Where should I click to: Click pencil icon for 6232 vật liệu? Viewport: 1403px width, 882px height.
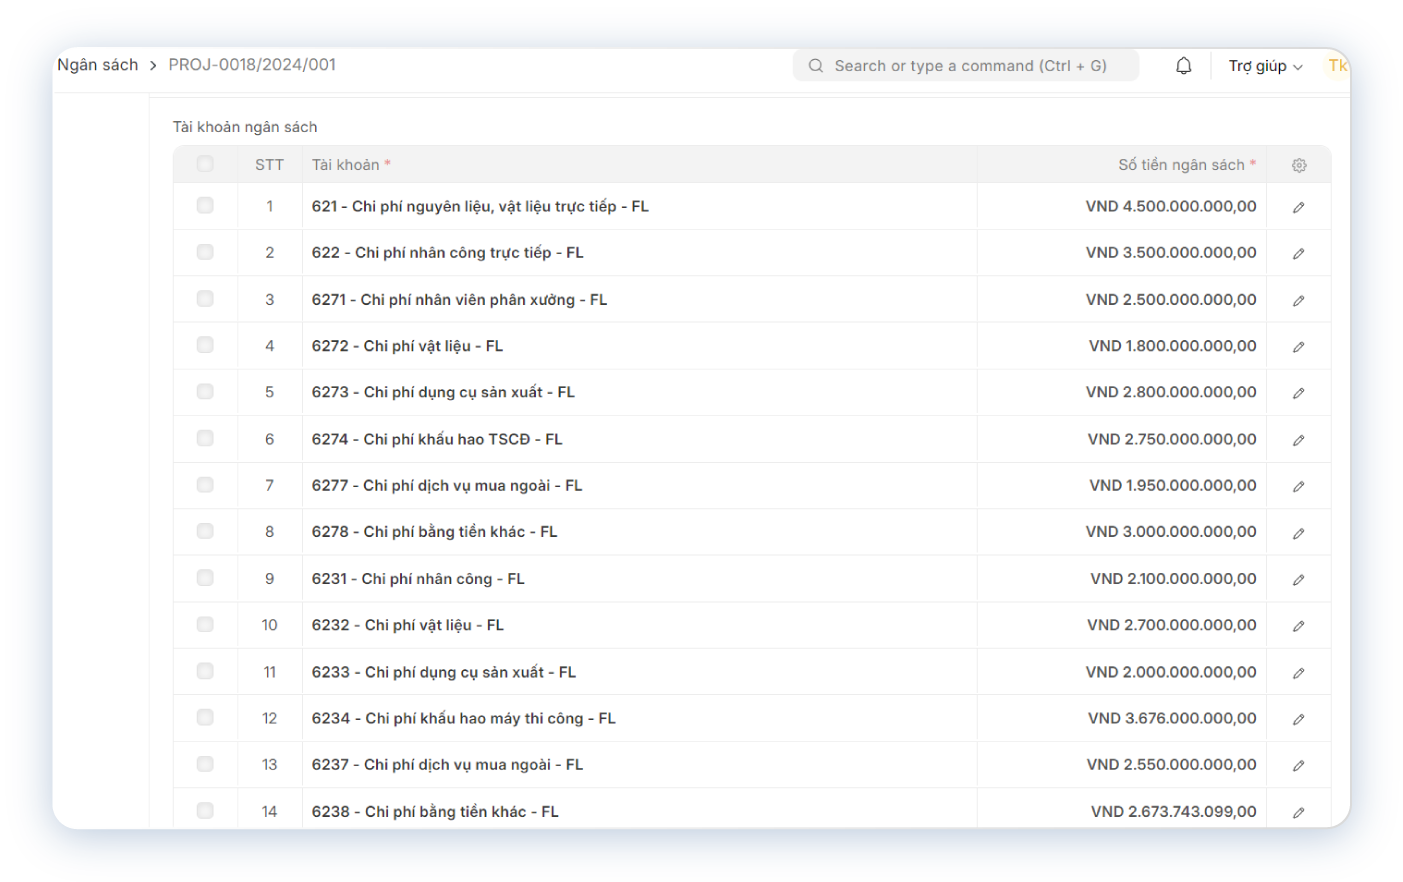[1298, 626]
